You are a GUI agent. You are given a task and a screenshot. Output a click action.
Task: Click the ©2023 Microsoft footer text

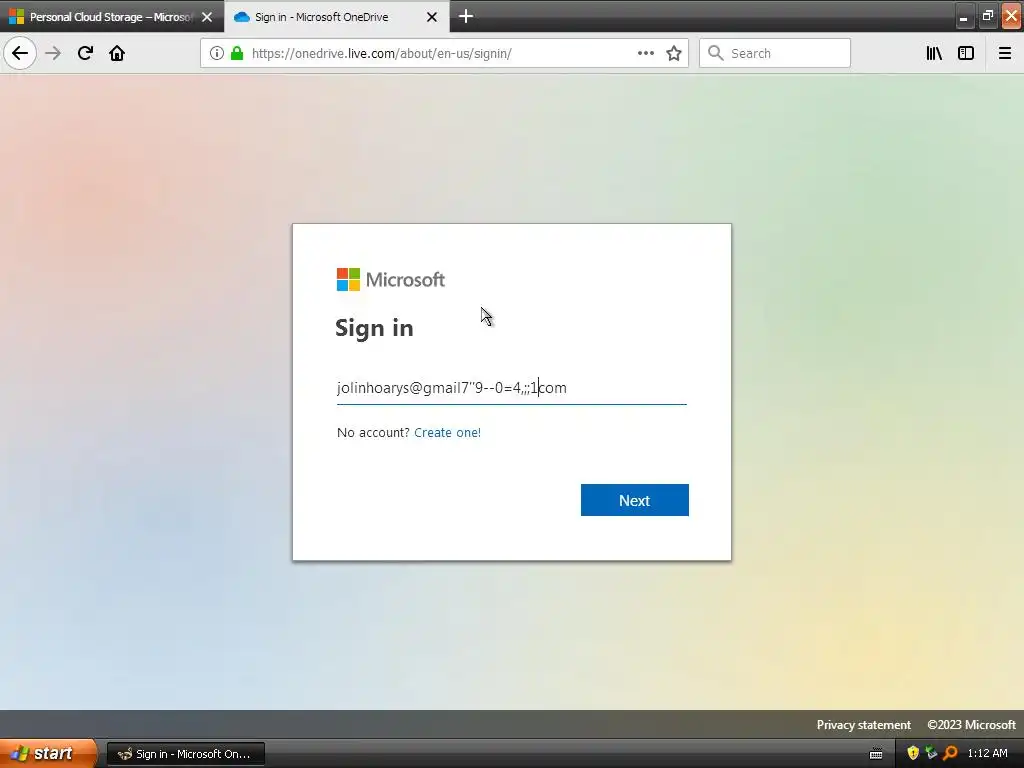click(971, 725)
